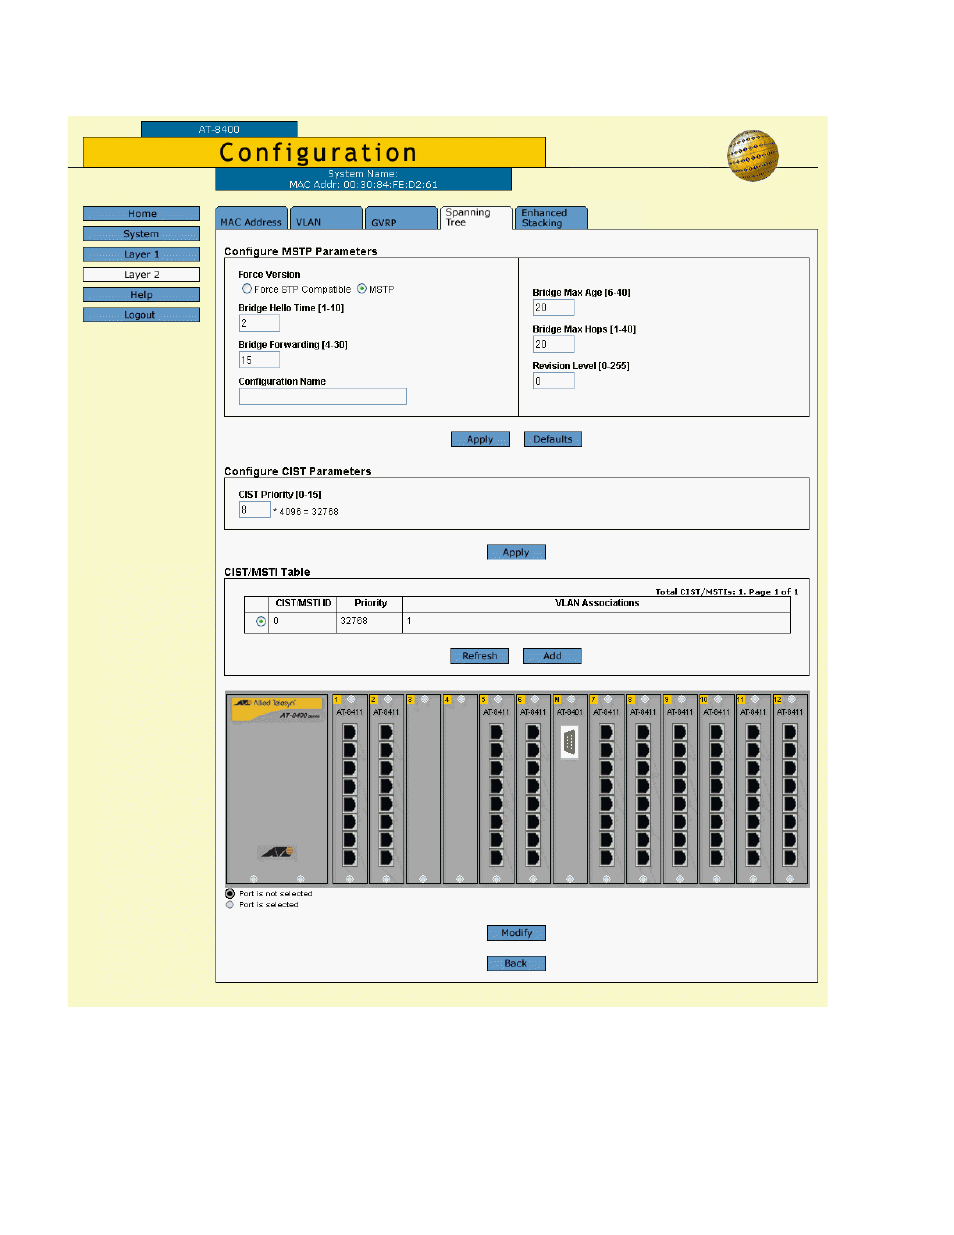Focus the Bridge Max Age field
The height and width of the screenshot is (1235, 954).
[554, 308]
